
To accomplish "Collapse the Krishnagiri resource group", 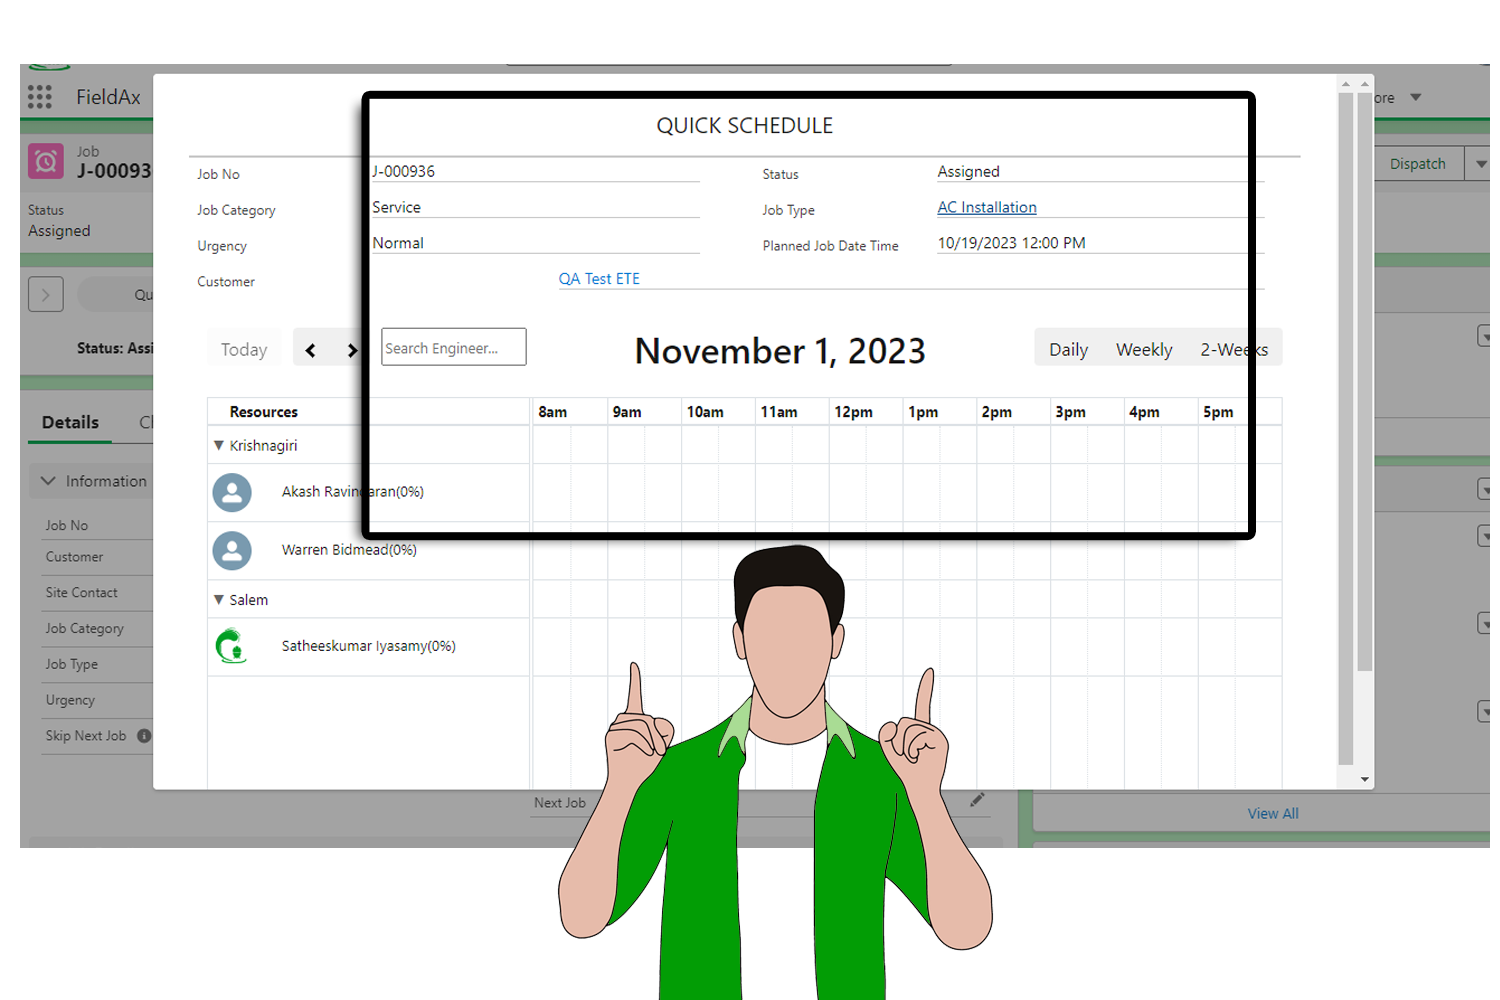I will (218, 445).
